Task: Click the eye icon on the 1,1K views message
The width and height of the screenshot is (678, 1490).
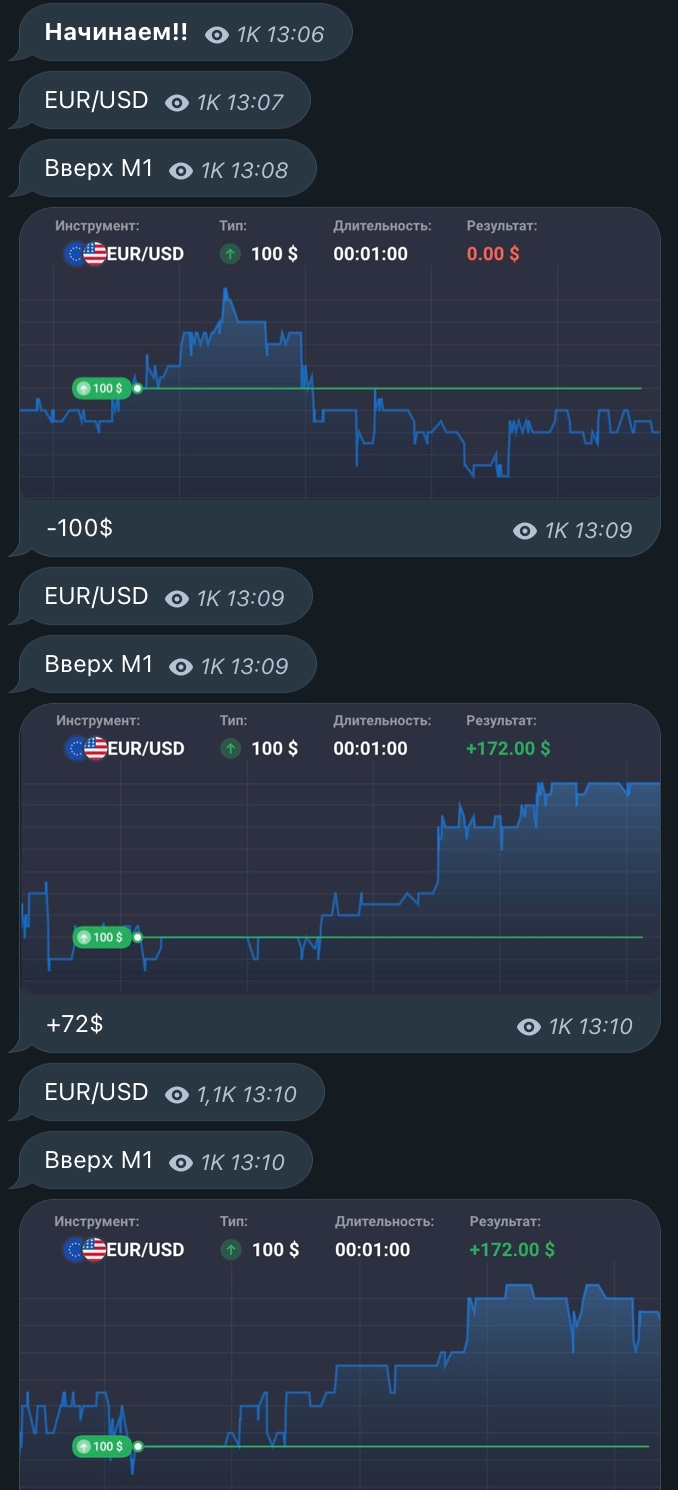Action: (x=177, y=1095)
